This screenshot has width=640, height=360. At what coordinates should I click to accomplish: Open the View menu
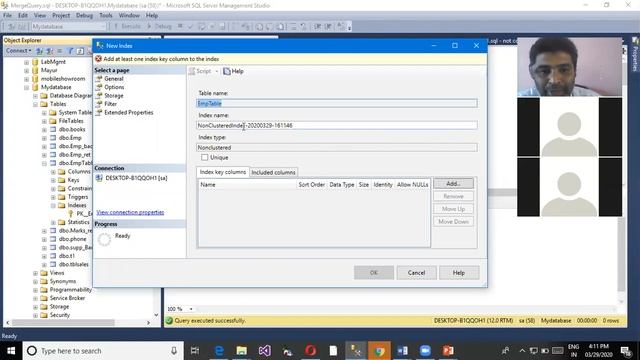(40, 16)
